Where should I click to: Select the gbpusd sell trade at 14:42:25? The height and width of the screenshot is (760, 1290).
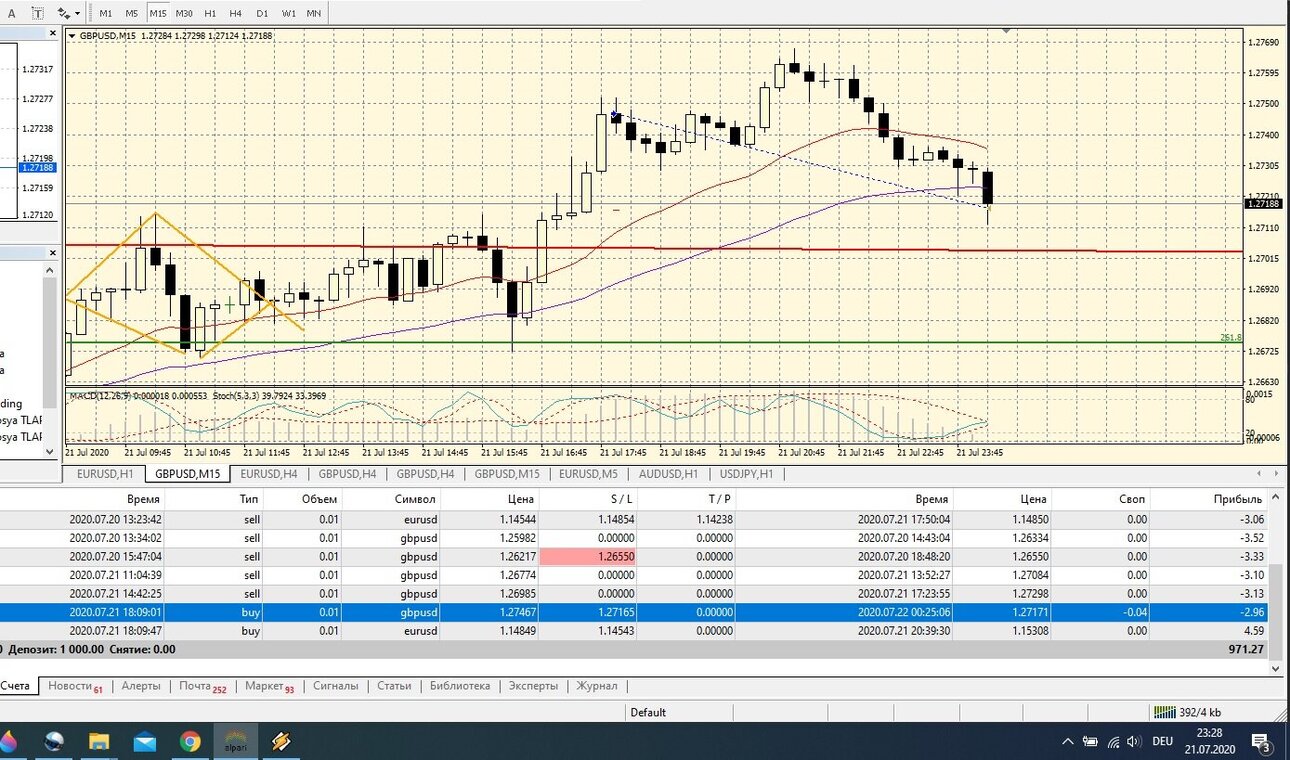pyautogui.click(x=634, y=594)
